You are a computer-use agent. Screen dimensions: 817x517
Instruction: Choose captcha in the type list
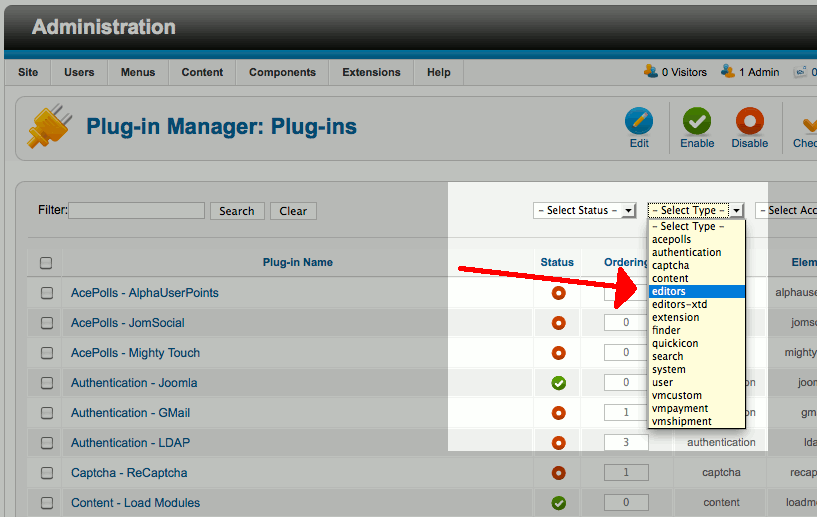coord(697,265)
